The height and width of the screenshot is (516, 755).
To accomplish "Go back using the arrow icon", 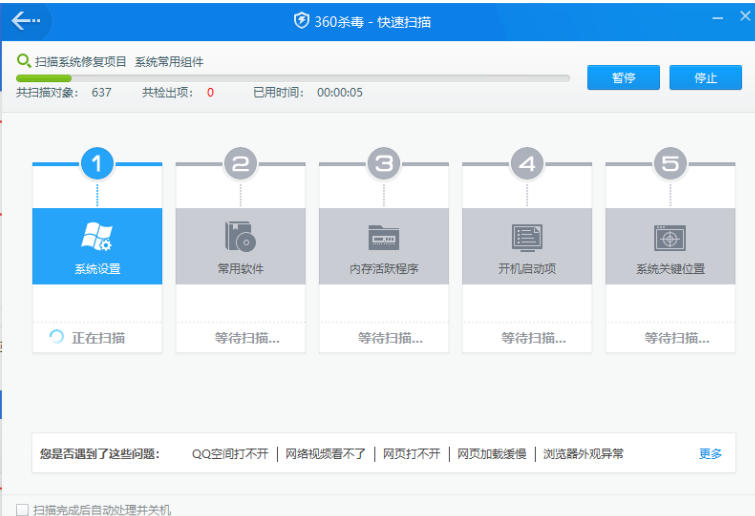I will 26,21.
